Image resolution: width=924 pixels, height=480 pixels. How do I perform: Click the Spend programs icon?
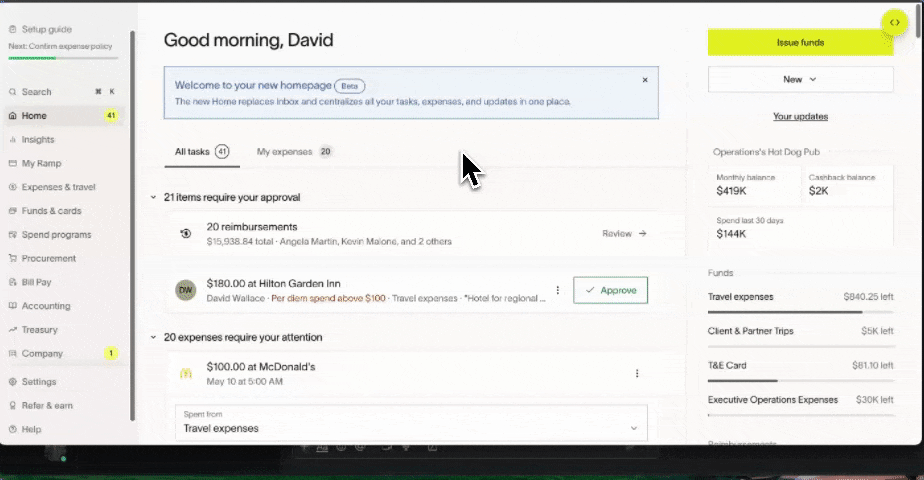tap(13, 234)
